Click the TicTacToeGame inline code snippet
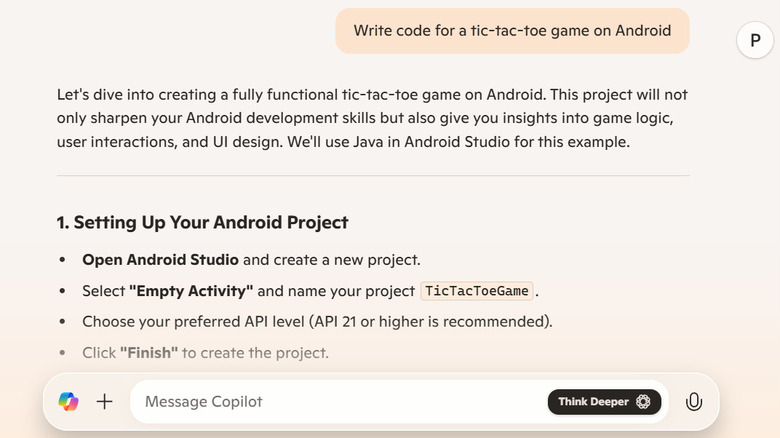780x438 pixels. tap(478, 291)
